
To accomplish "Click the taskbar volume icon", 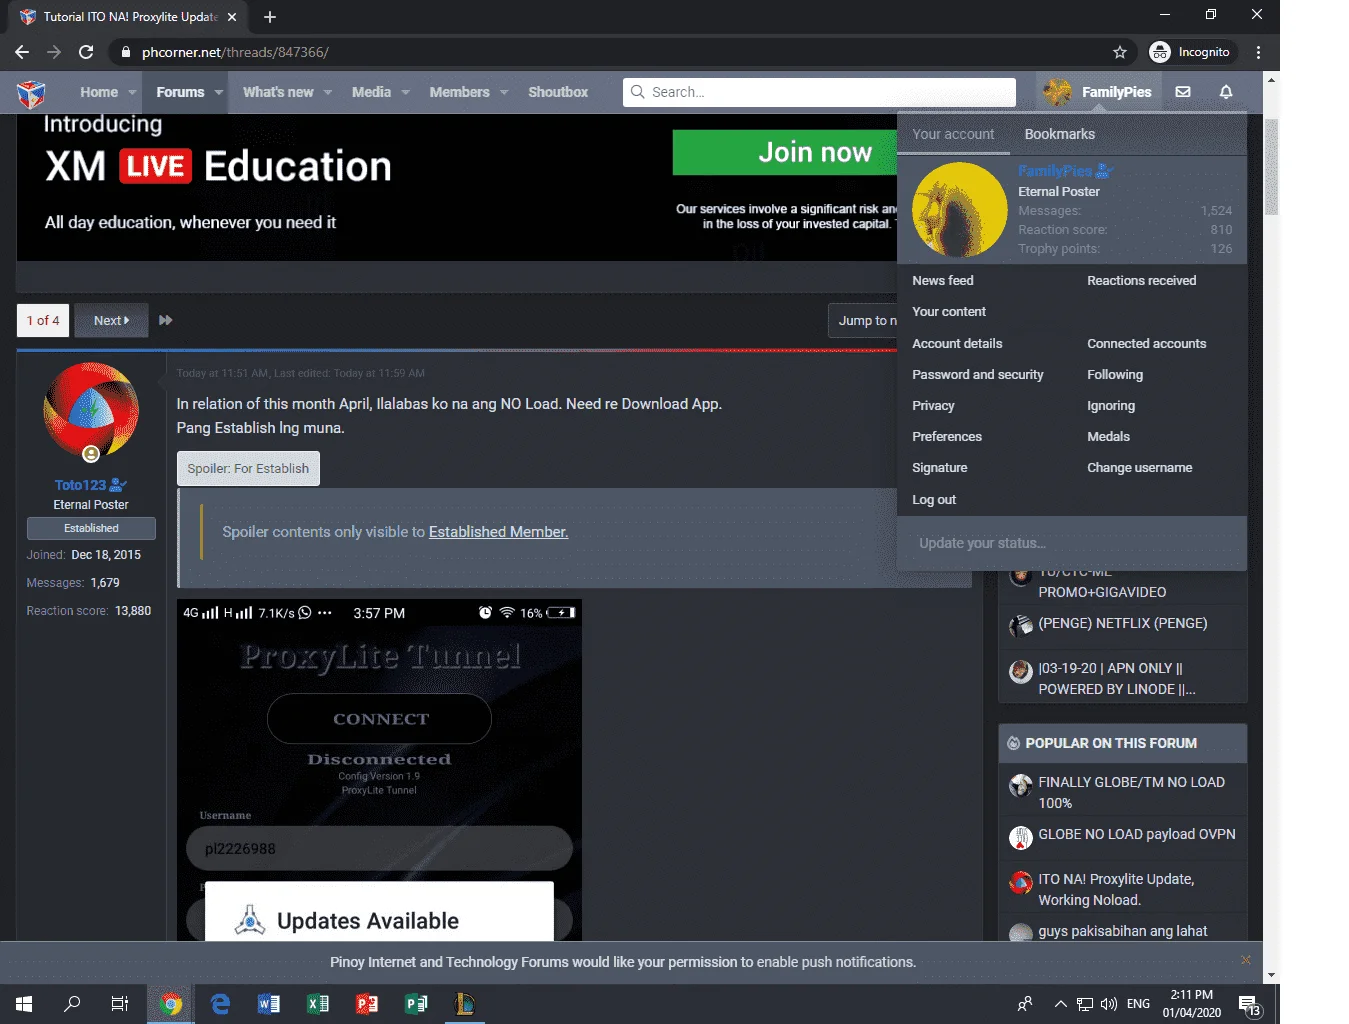I will 1109,1004.
